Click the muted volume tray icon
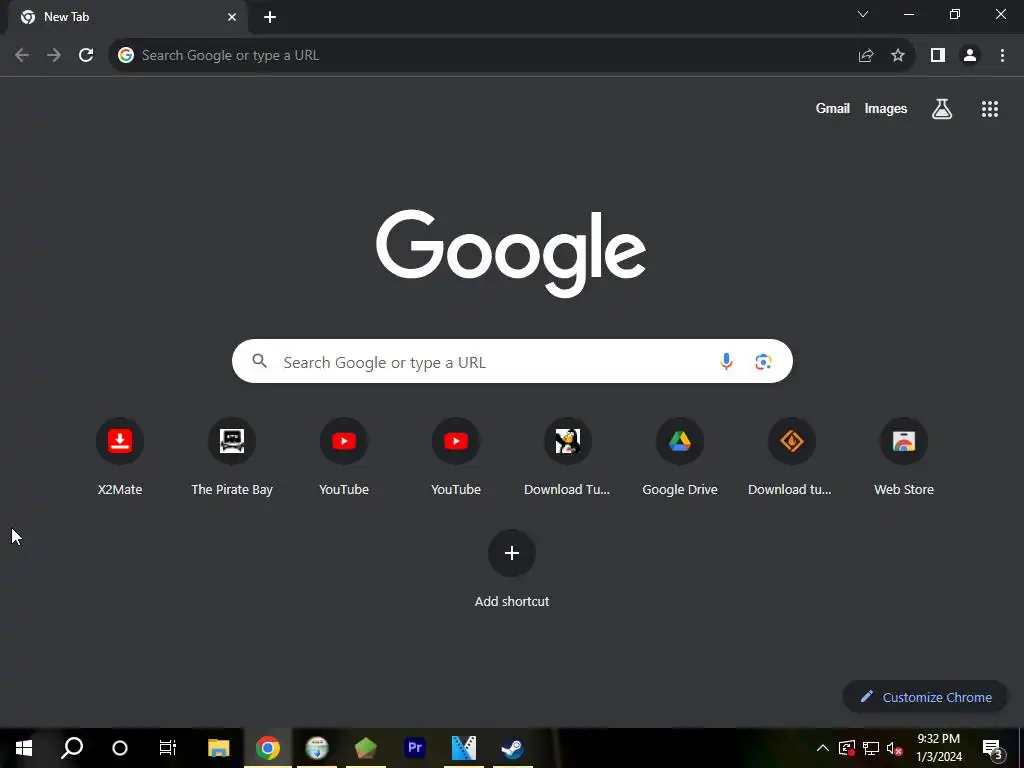 click(895, 748)
